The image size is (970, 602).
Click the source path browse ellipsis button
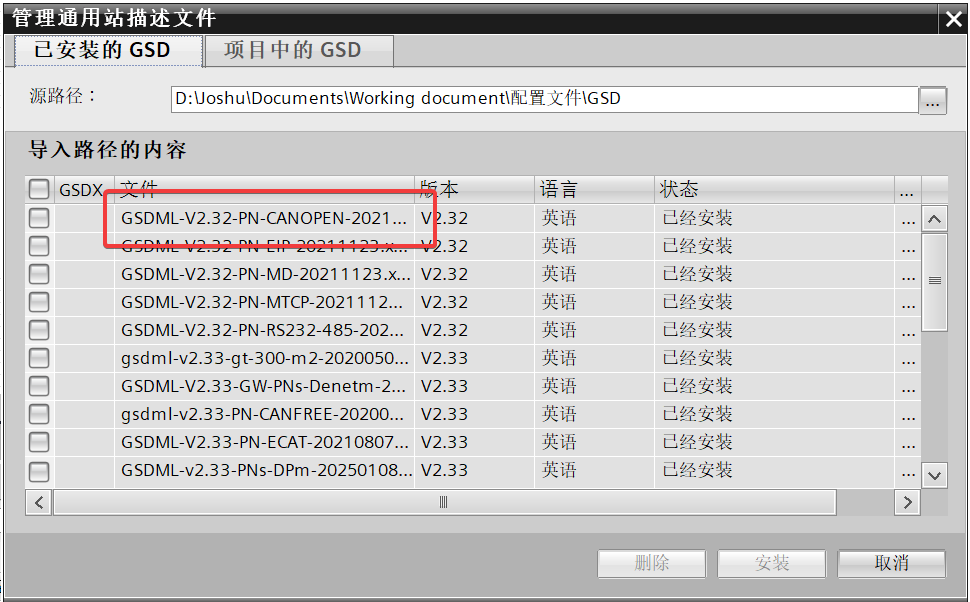(x=932, y=100)
